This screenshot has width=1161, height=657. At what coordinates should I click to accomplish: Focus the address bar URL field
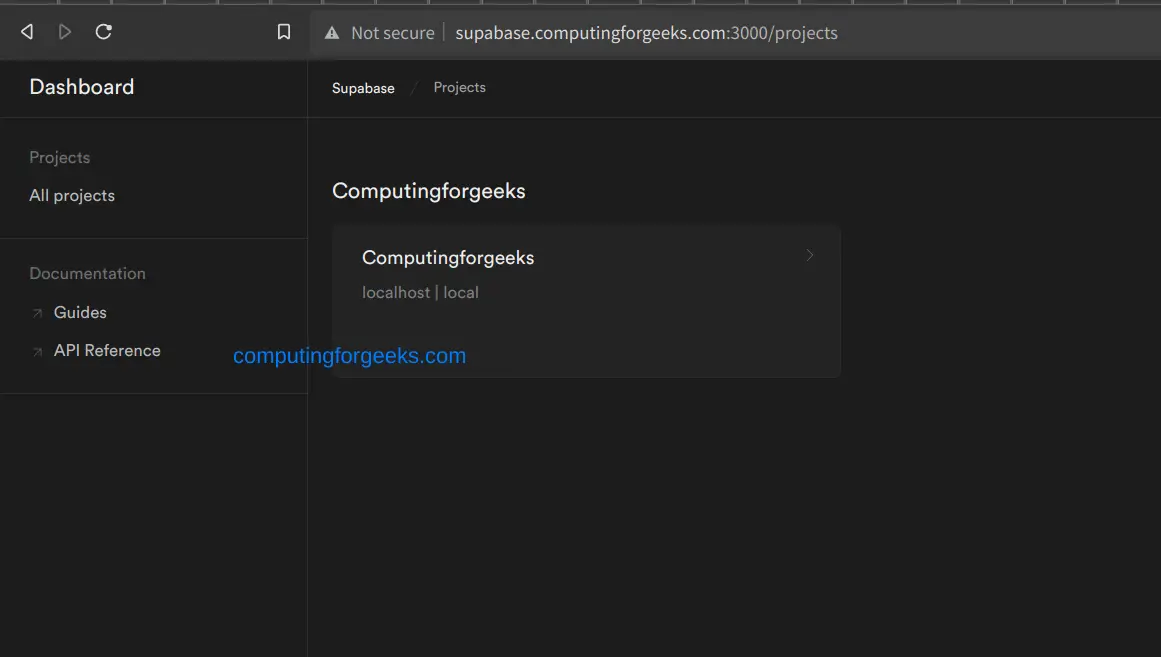point(646,33)
